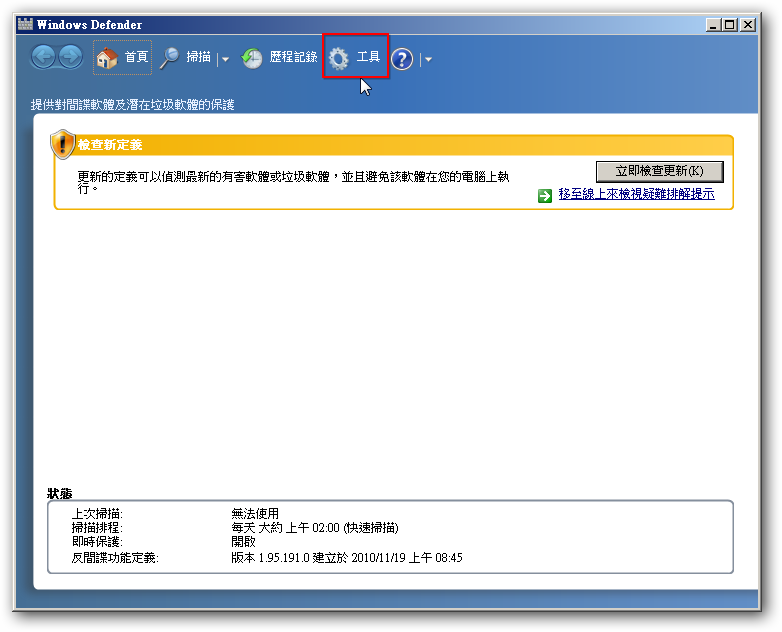
Task: Expand the help options dropdown arrow
Action: (x=428, y=60)
